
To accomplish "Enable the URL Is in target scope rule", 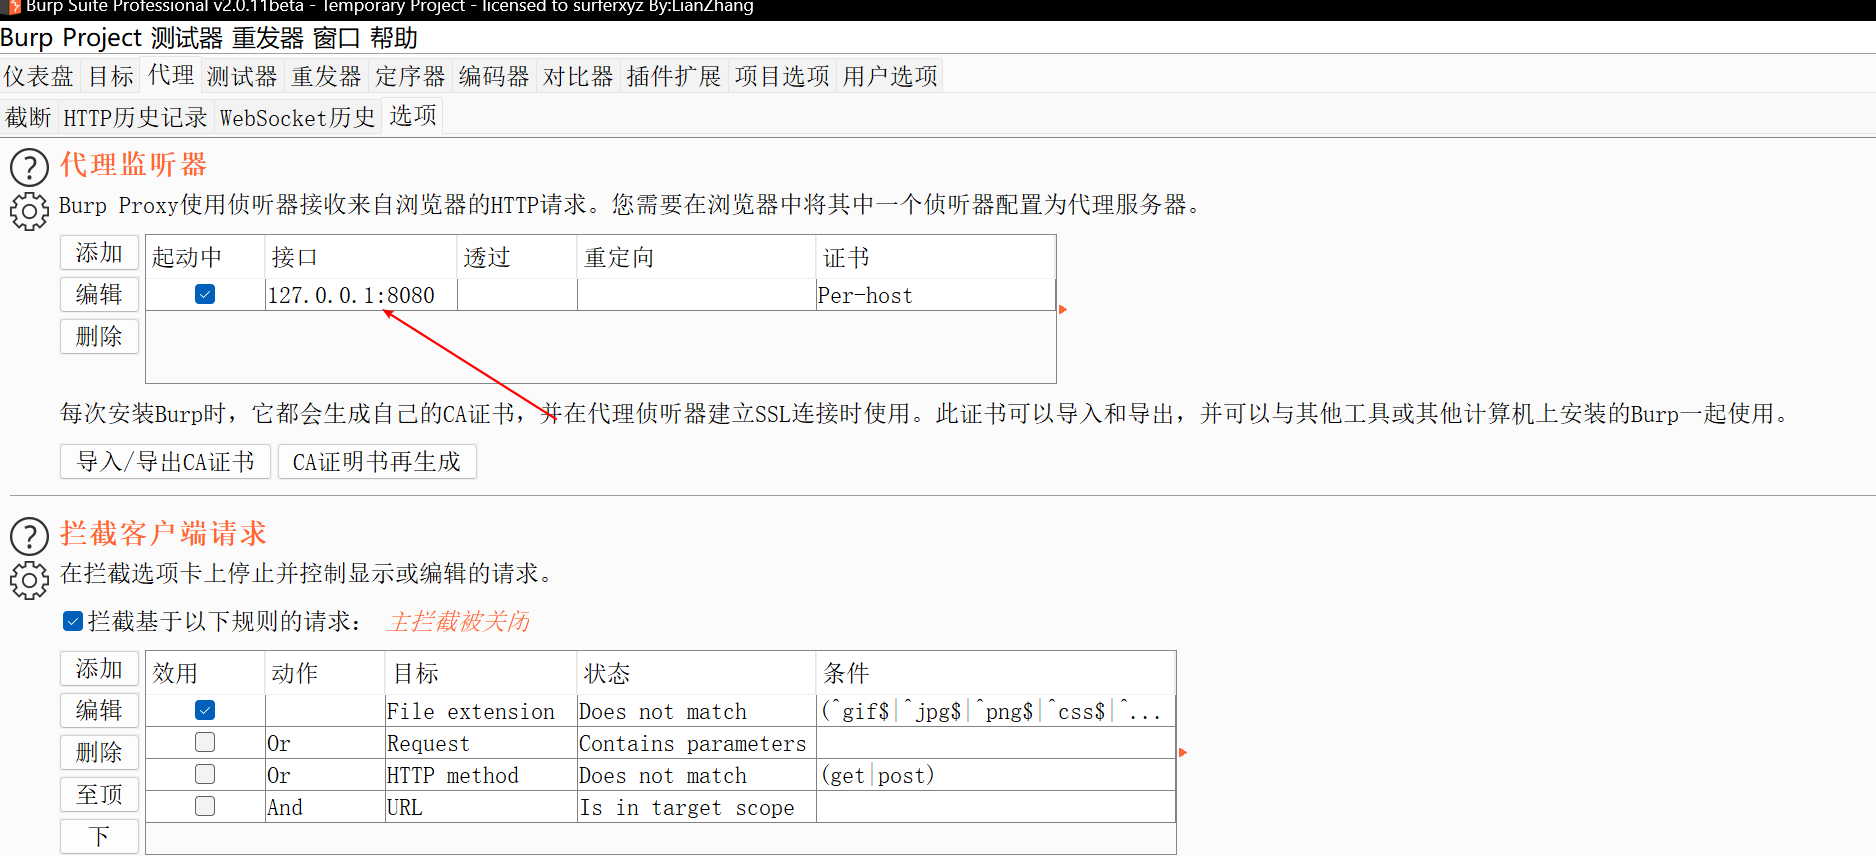I will 205,806.
